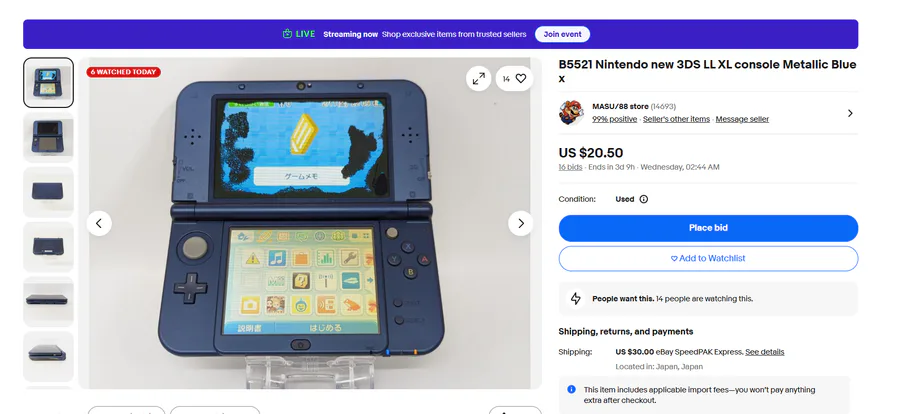Show next product image with right arrow
Screen dimensions: 900x414
pos(521,223)
